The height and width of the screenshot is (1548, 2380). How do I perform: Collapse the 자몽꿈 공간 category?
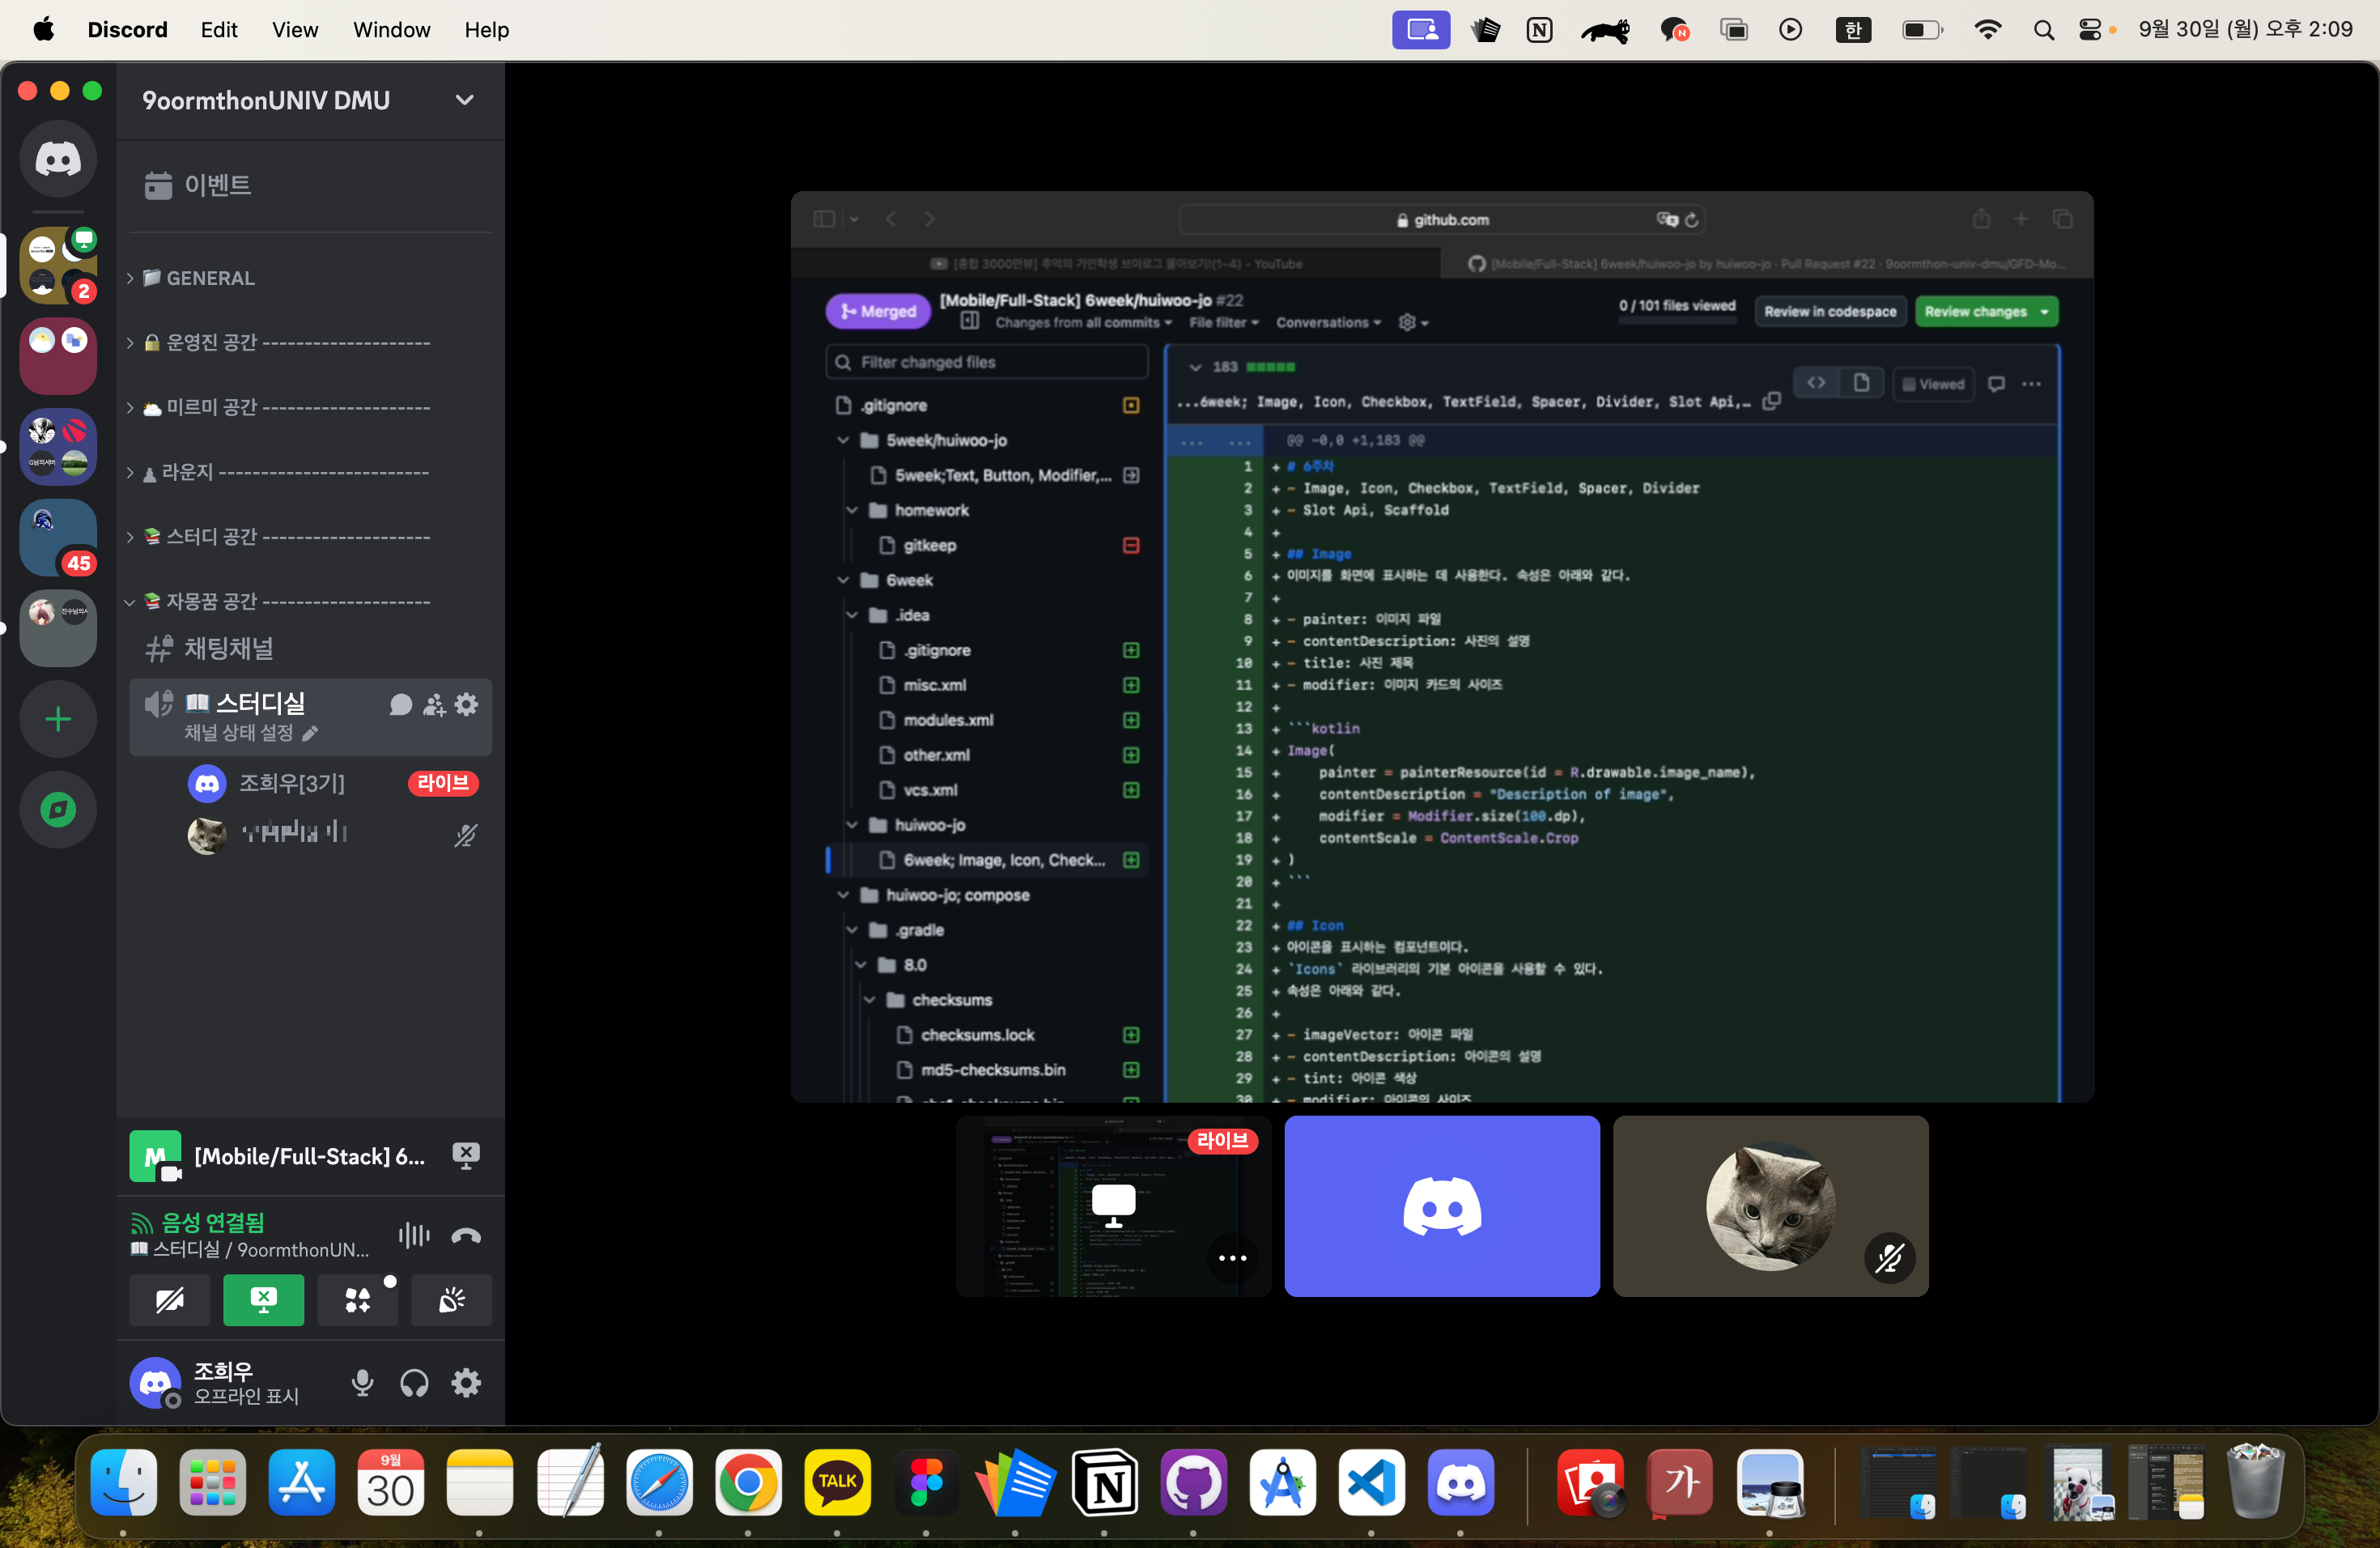(211, 601)
